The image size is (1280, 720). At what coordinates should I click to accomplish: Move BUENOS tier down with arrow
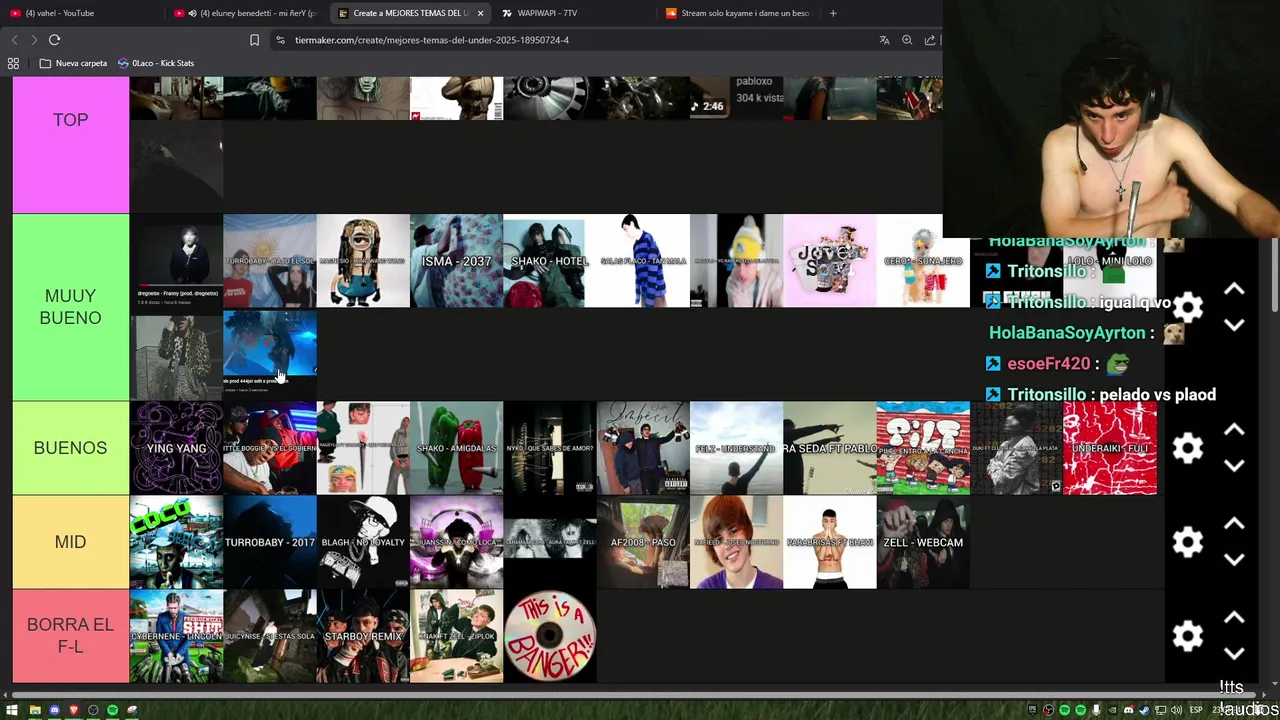click(x=1234, y=466)
